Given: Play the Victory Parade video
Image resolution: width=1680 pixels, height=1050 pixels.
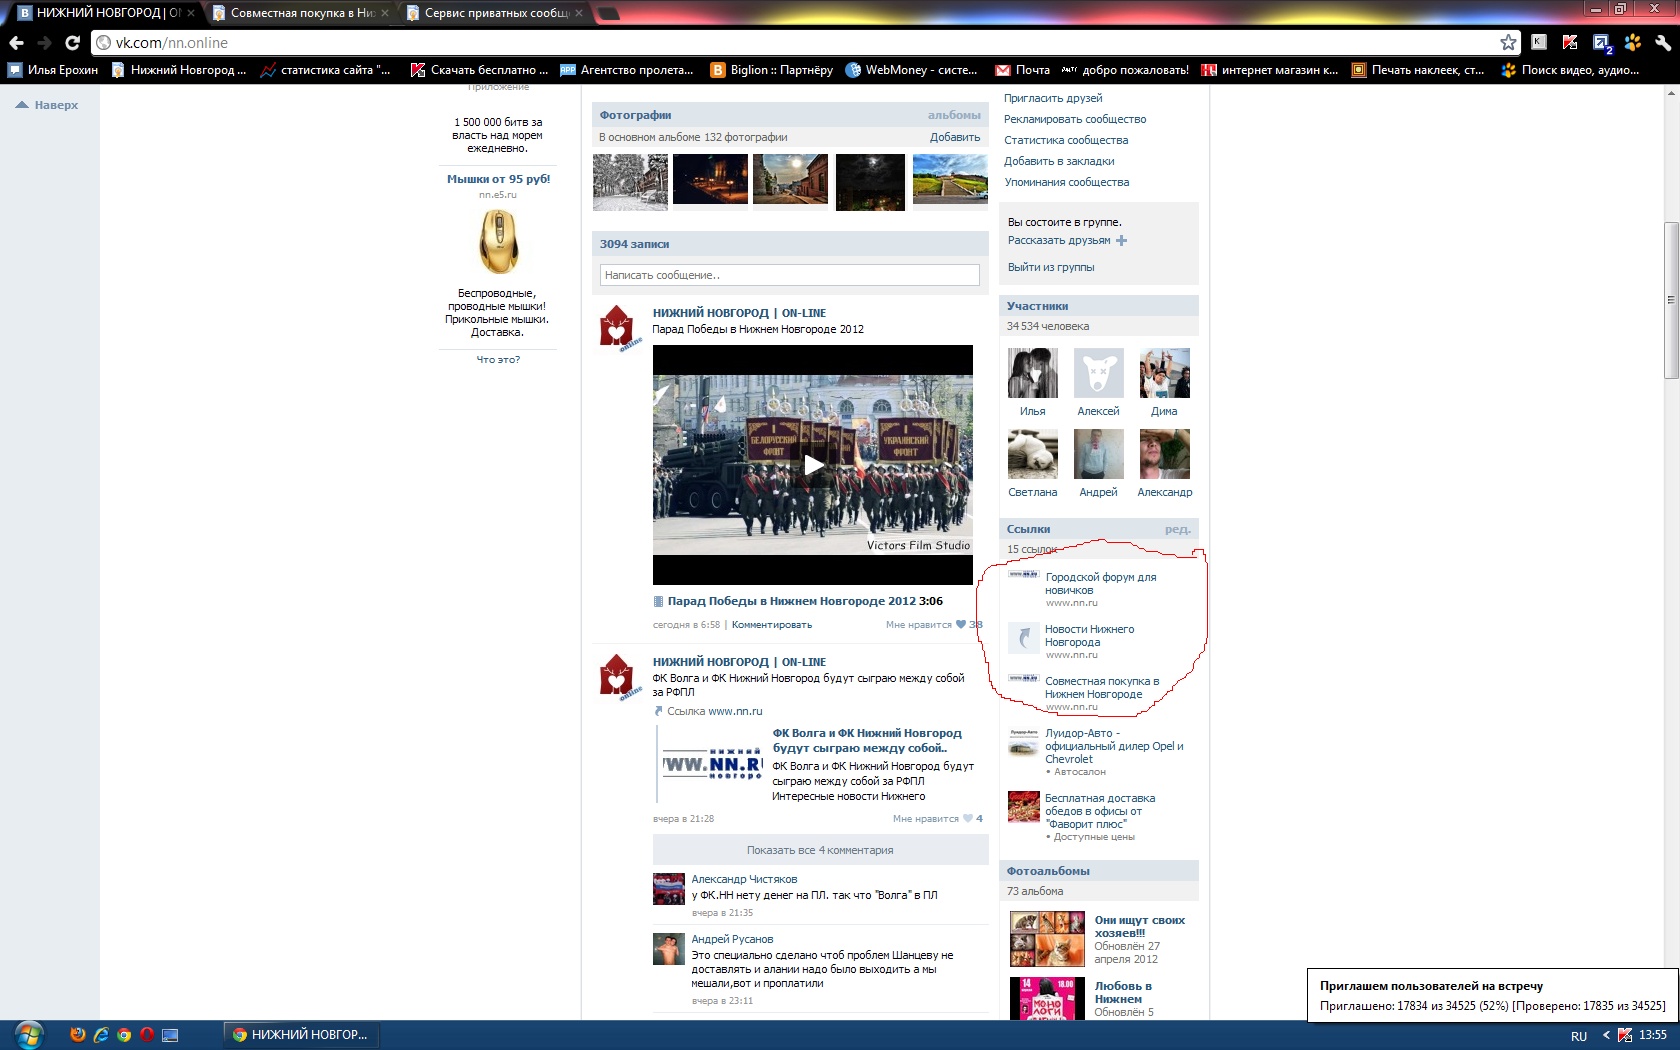Looking at the screenshot, I should click(813, 464).
